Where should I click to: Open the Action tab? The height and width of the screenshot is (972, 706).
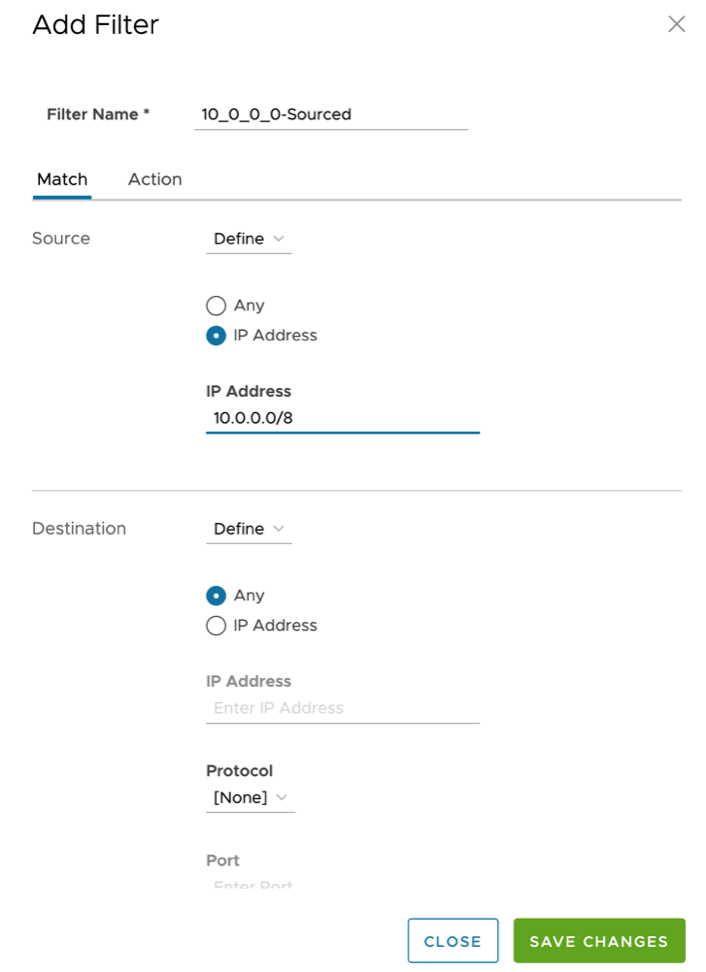[x=155, y=180]
